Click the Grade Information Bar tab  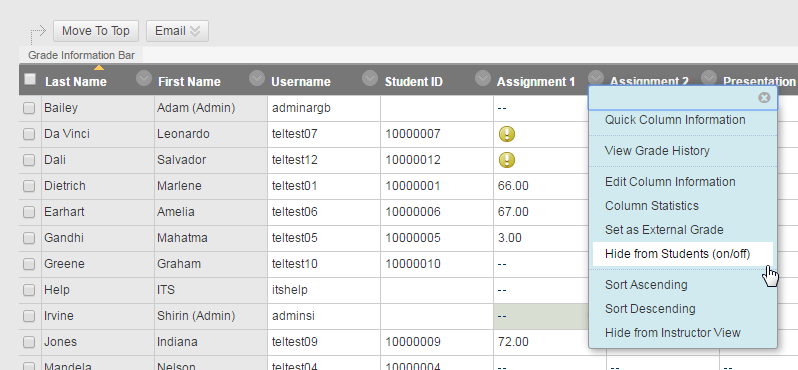pyautogui.click(x=81, y=55)
